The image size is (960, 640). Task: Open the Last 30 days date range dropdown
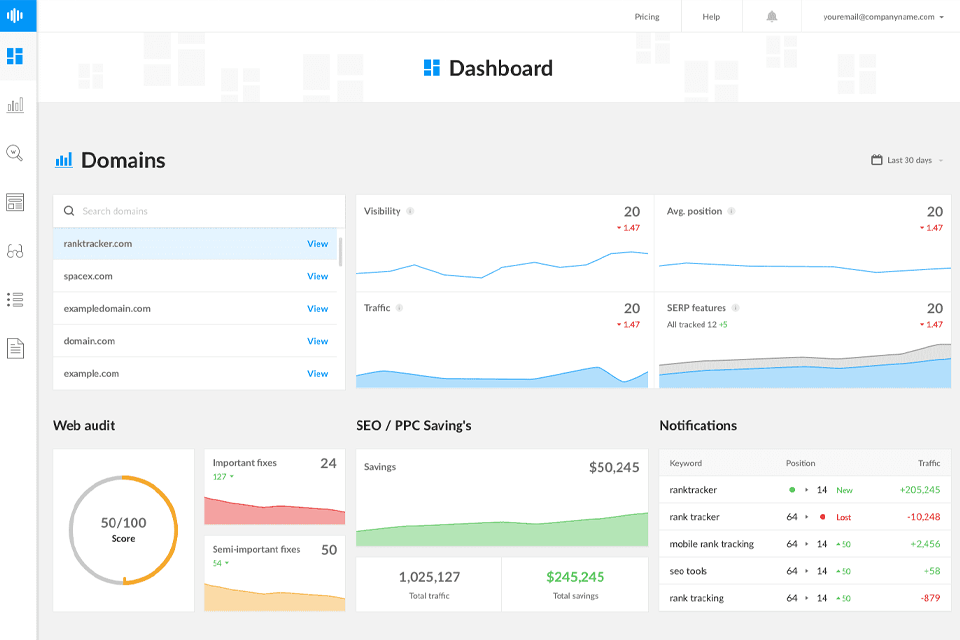[905, 159]
